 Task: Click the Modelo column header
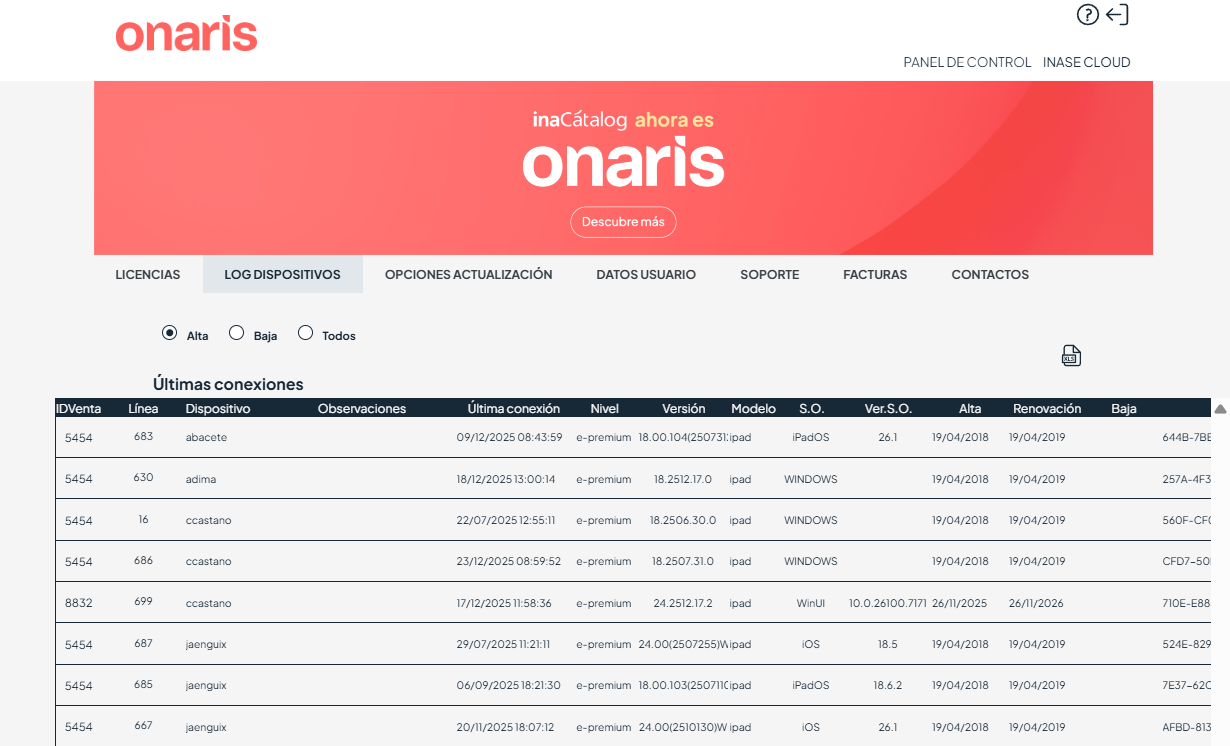click(x=753, y=408)
